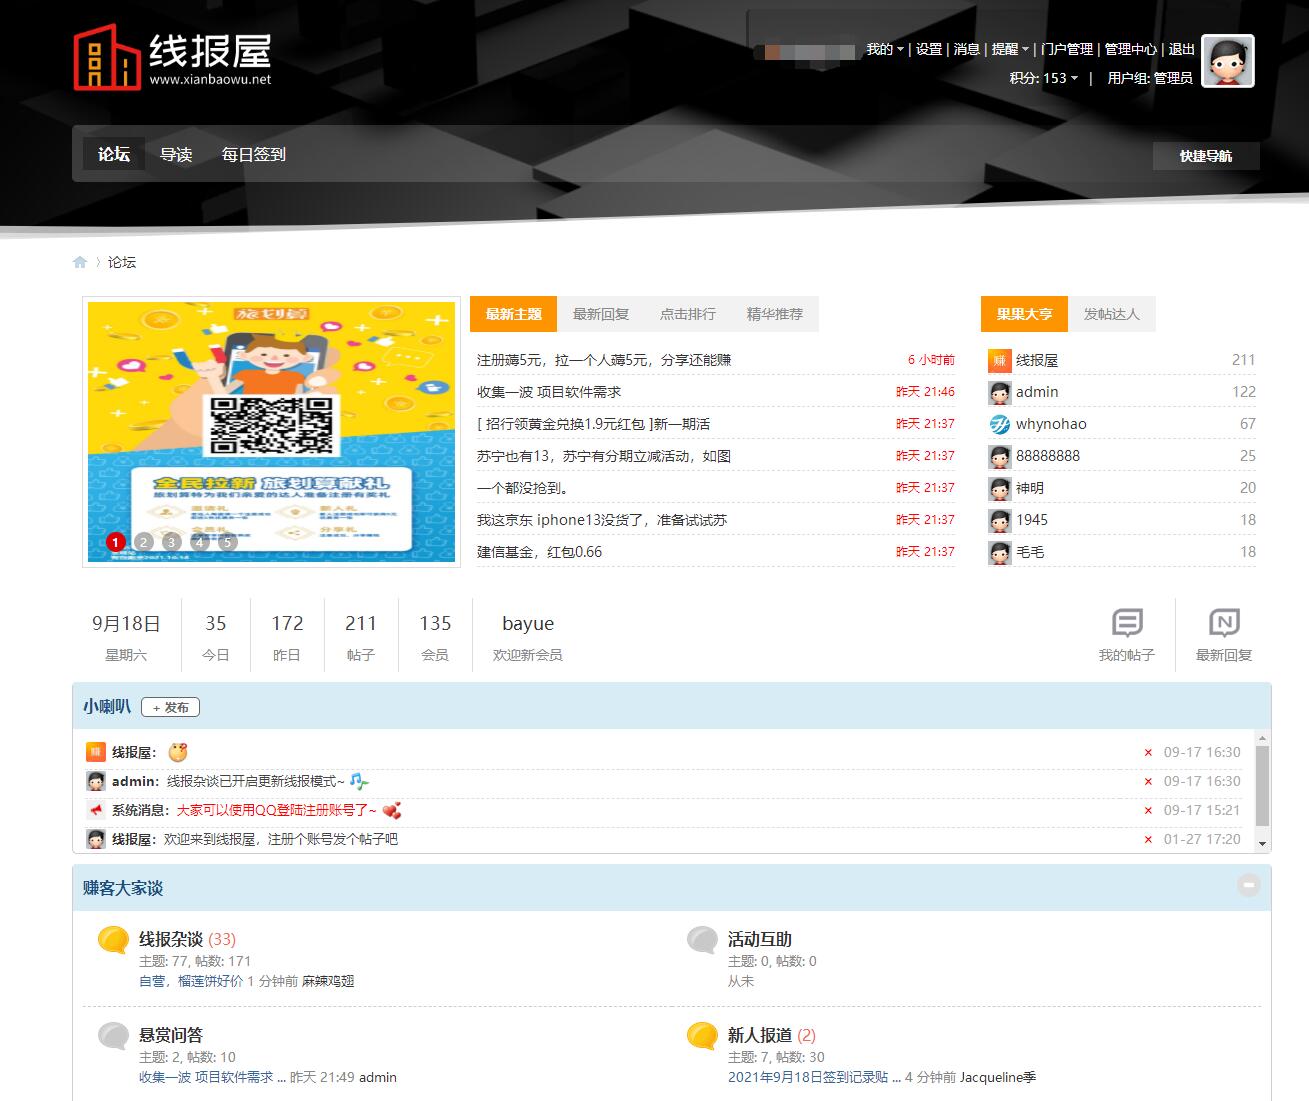Open the 每日签到 link
This screenshot has width=1309, height=1101.
[x=253, y=155]
